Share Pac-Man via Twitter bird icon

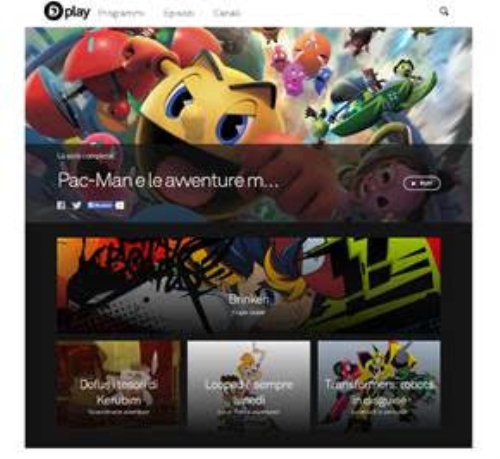(76, 205)
